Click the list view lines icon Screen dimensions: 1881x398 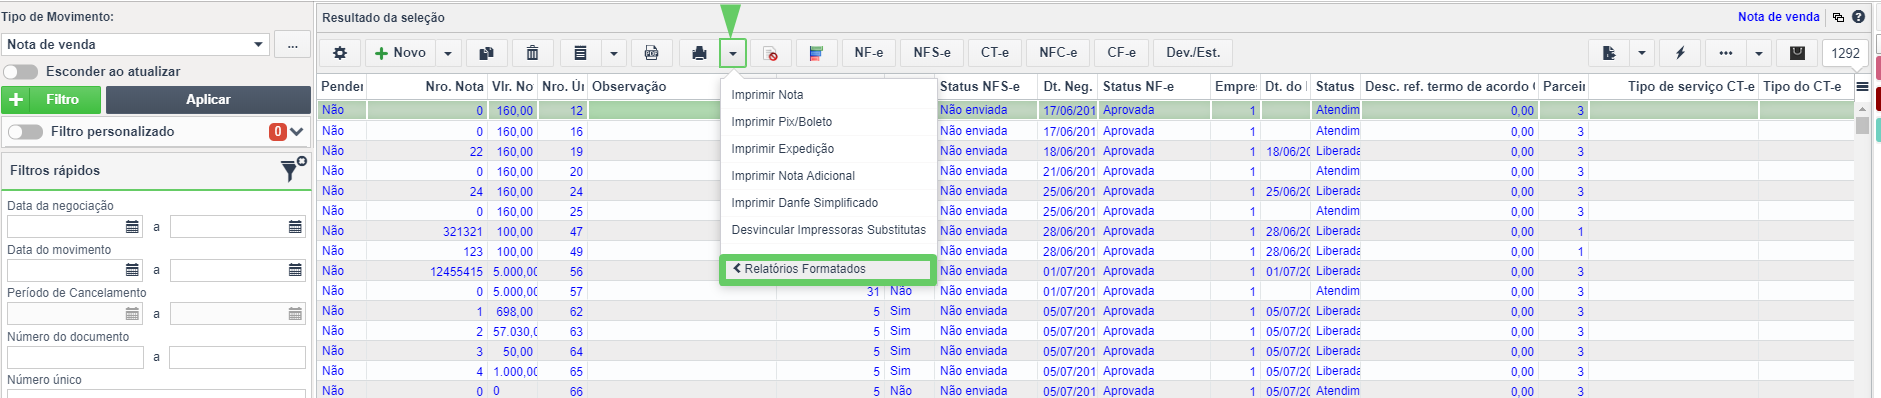pos(580,53)
